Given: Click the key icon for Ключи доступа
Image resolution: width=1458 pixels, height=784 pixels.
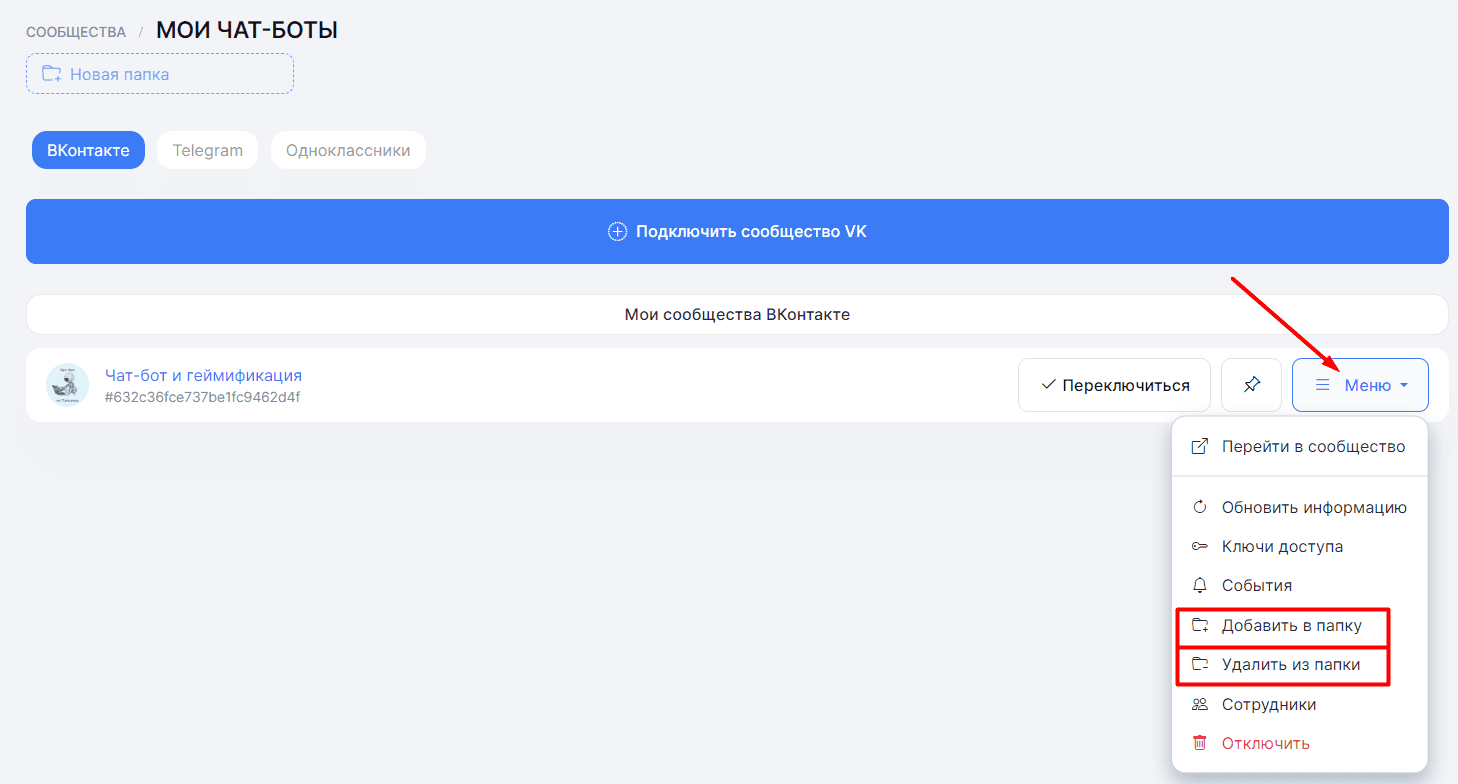Looking at the screenshot, I should (x=1200, y=547).
